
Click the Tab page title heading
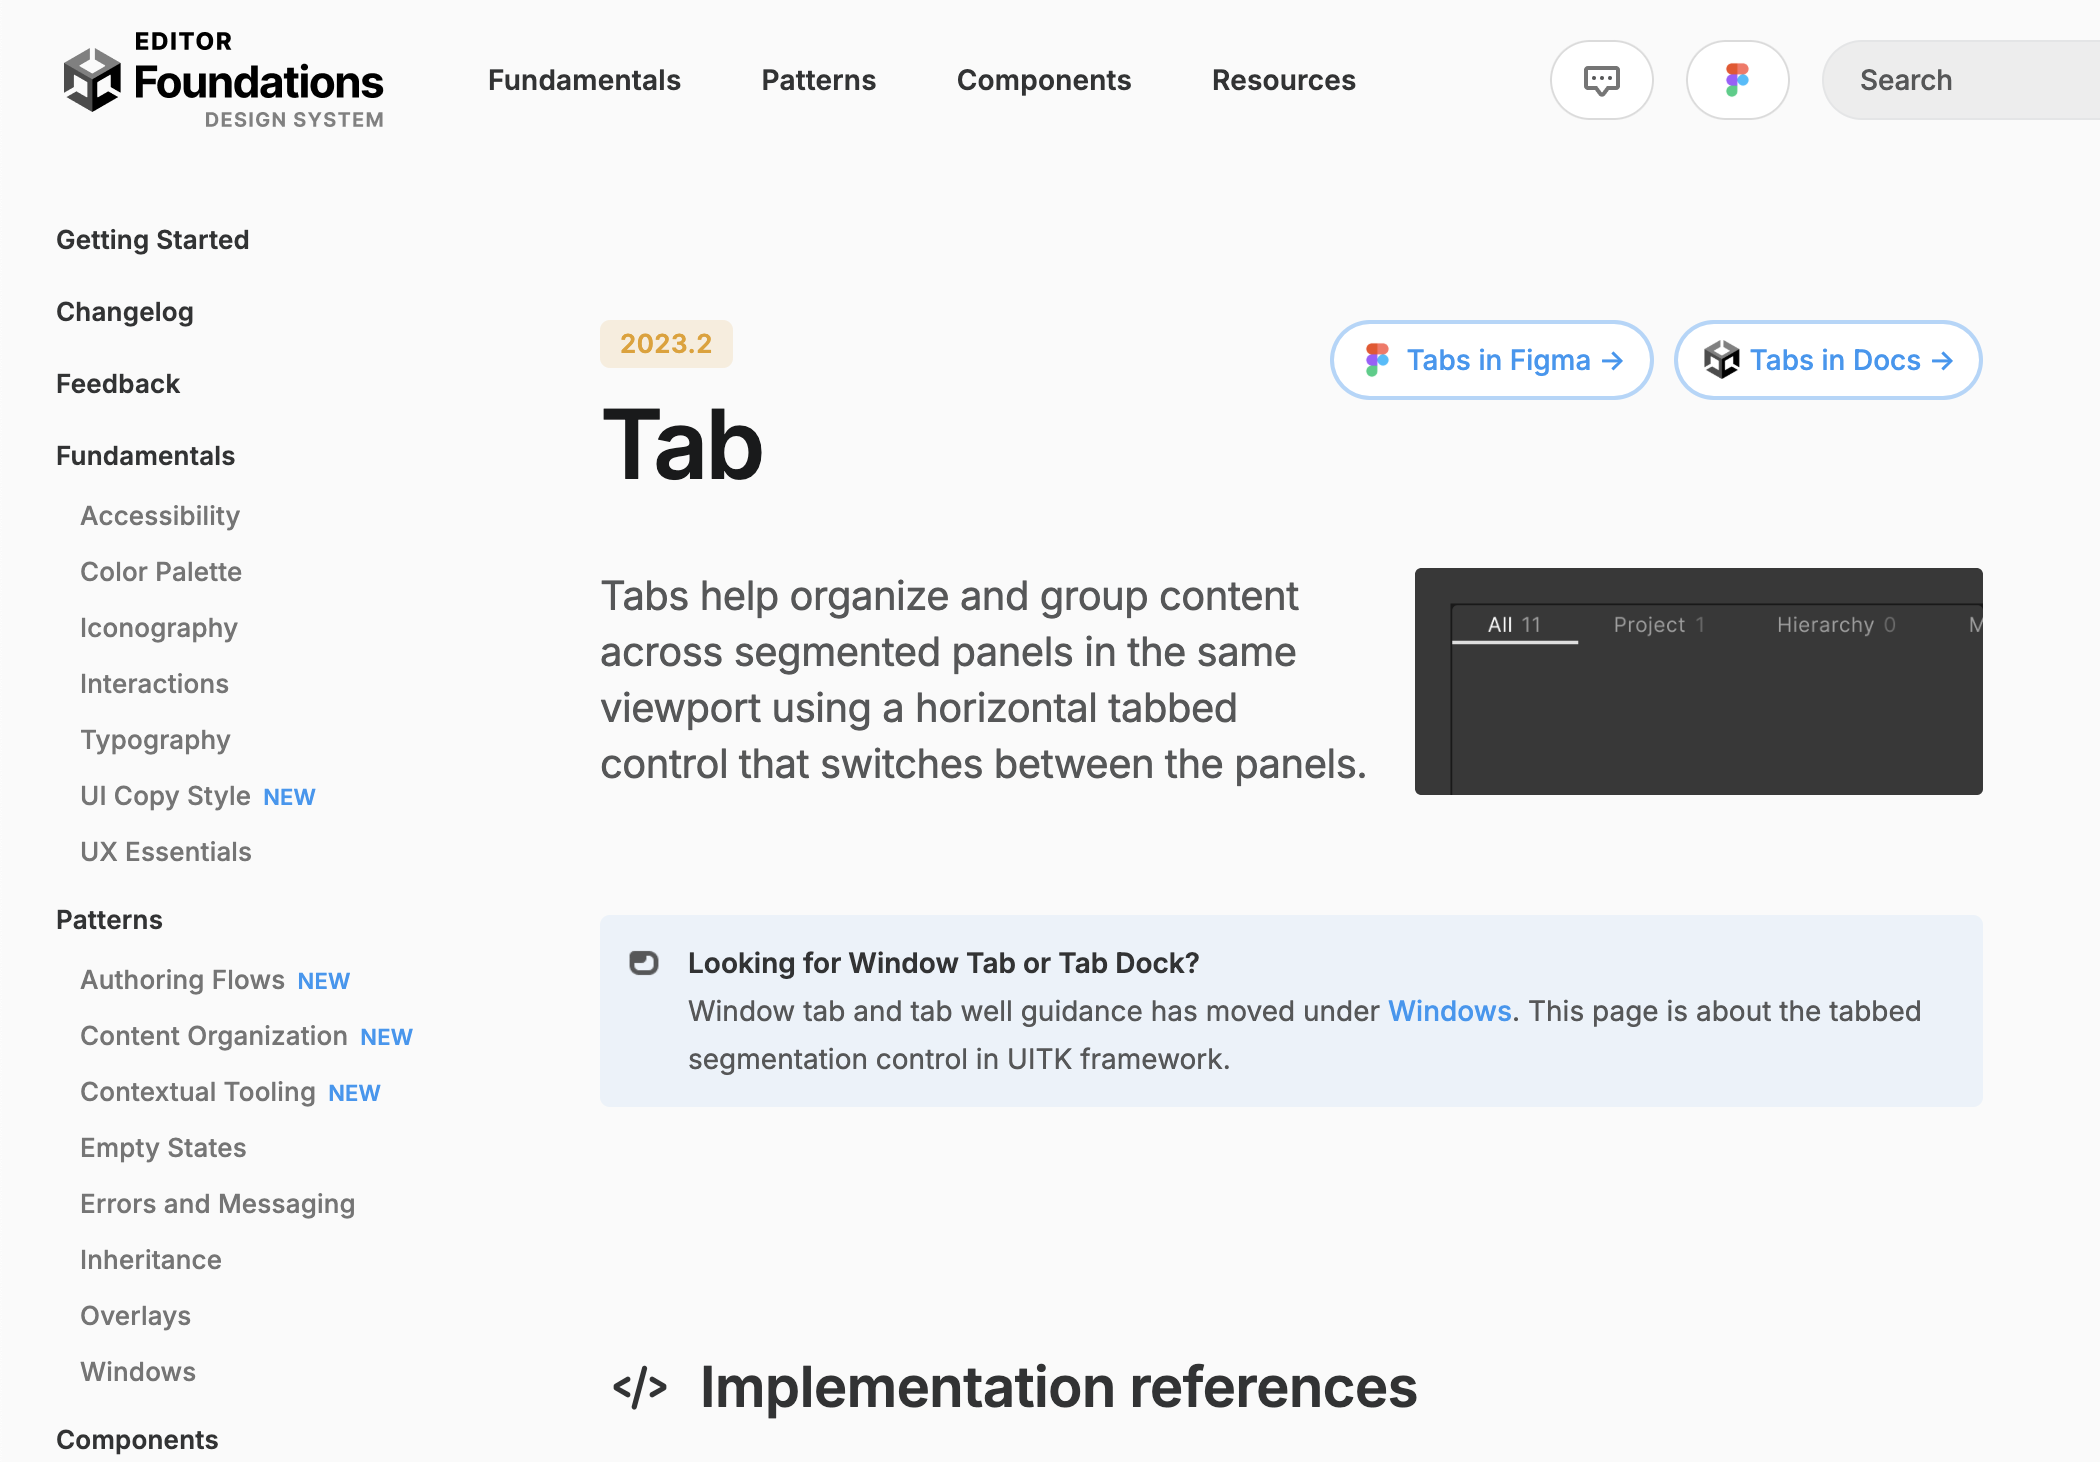point(682,444)
